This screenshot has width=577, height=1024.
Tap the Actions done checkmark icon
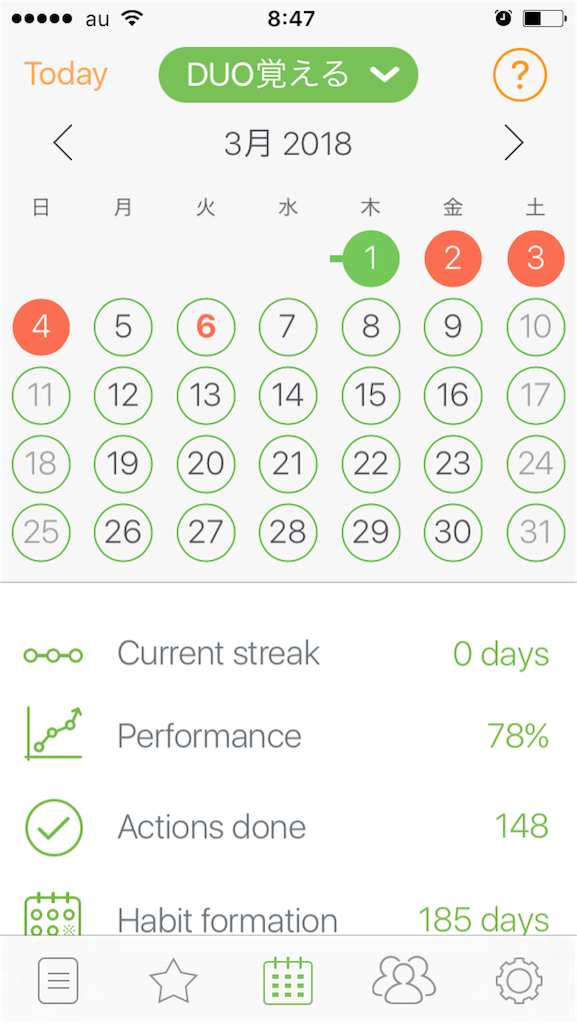(54, 827)
